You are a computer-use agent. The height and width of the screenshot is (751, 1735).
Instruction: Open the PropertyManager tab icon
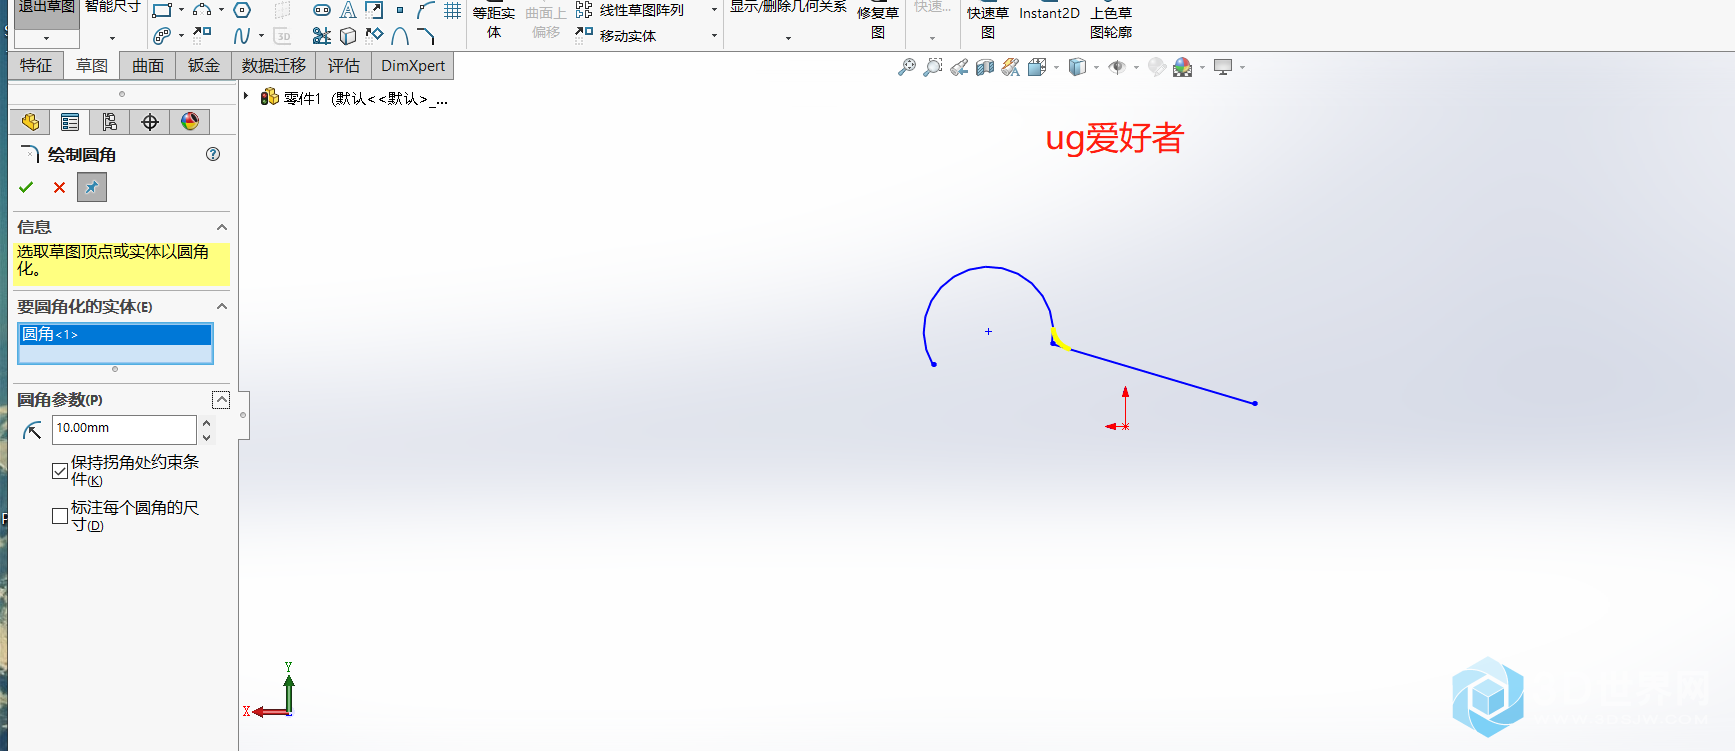coord(70,122)
